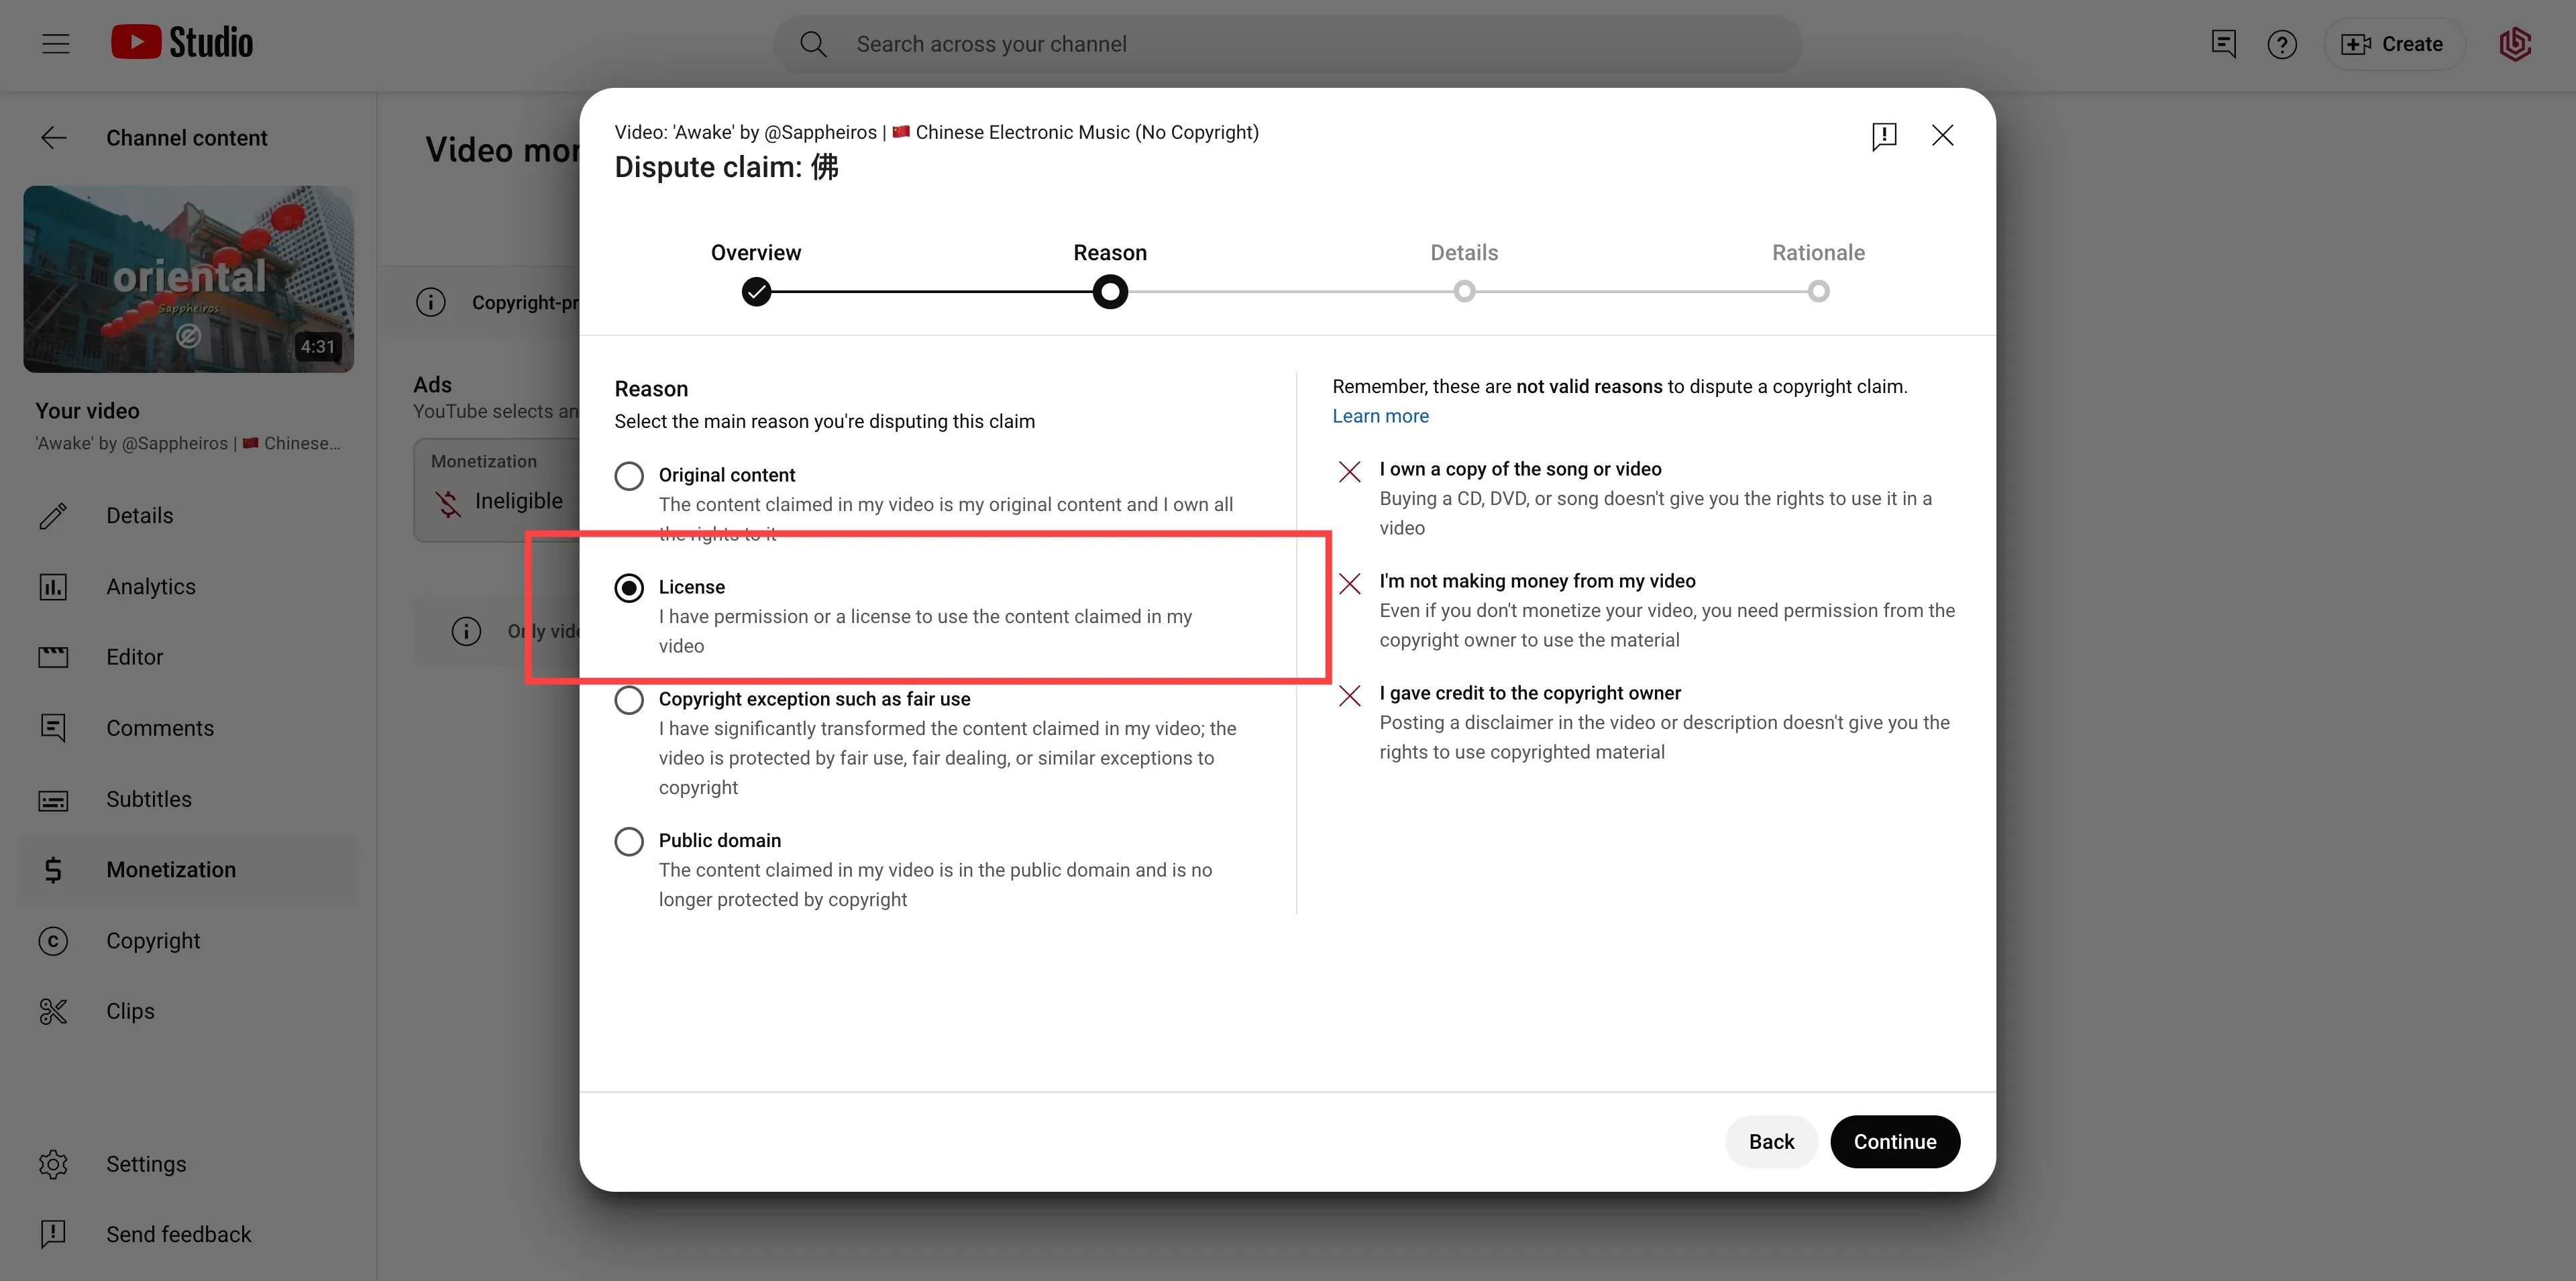Click the Ads section heading
Image resolution: width=2576 pixels, height=1281 pixels.
(x=432, y=385)
